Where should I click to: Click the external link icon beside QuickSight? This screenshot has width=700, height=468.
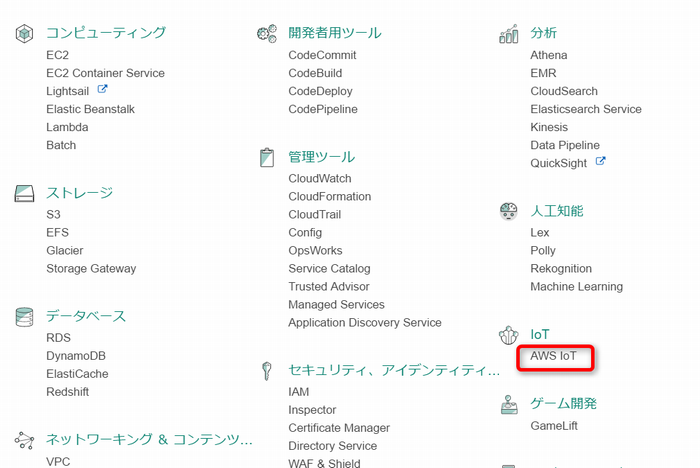600,161
